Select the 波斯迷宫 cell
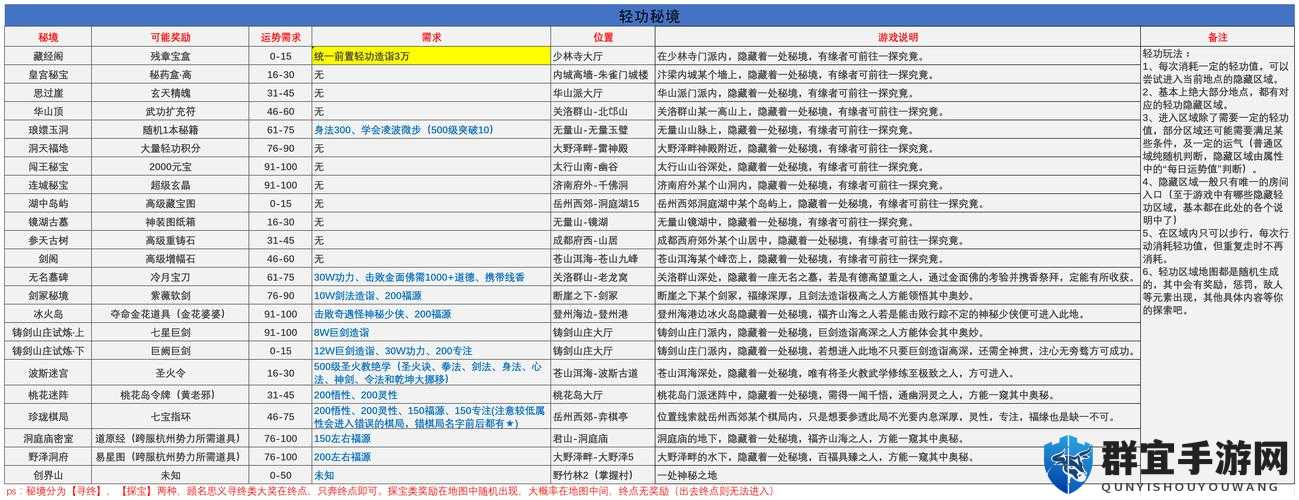 [x=49, y=373]
